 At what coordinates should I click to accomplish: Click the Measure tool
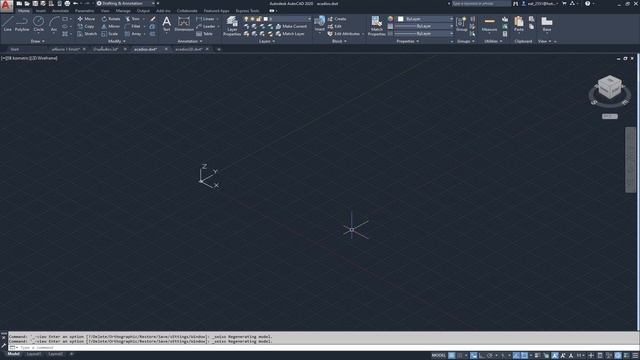[489, 24]
